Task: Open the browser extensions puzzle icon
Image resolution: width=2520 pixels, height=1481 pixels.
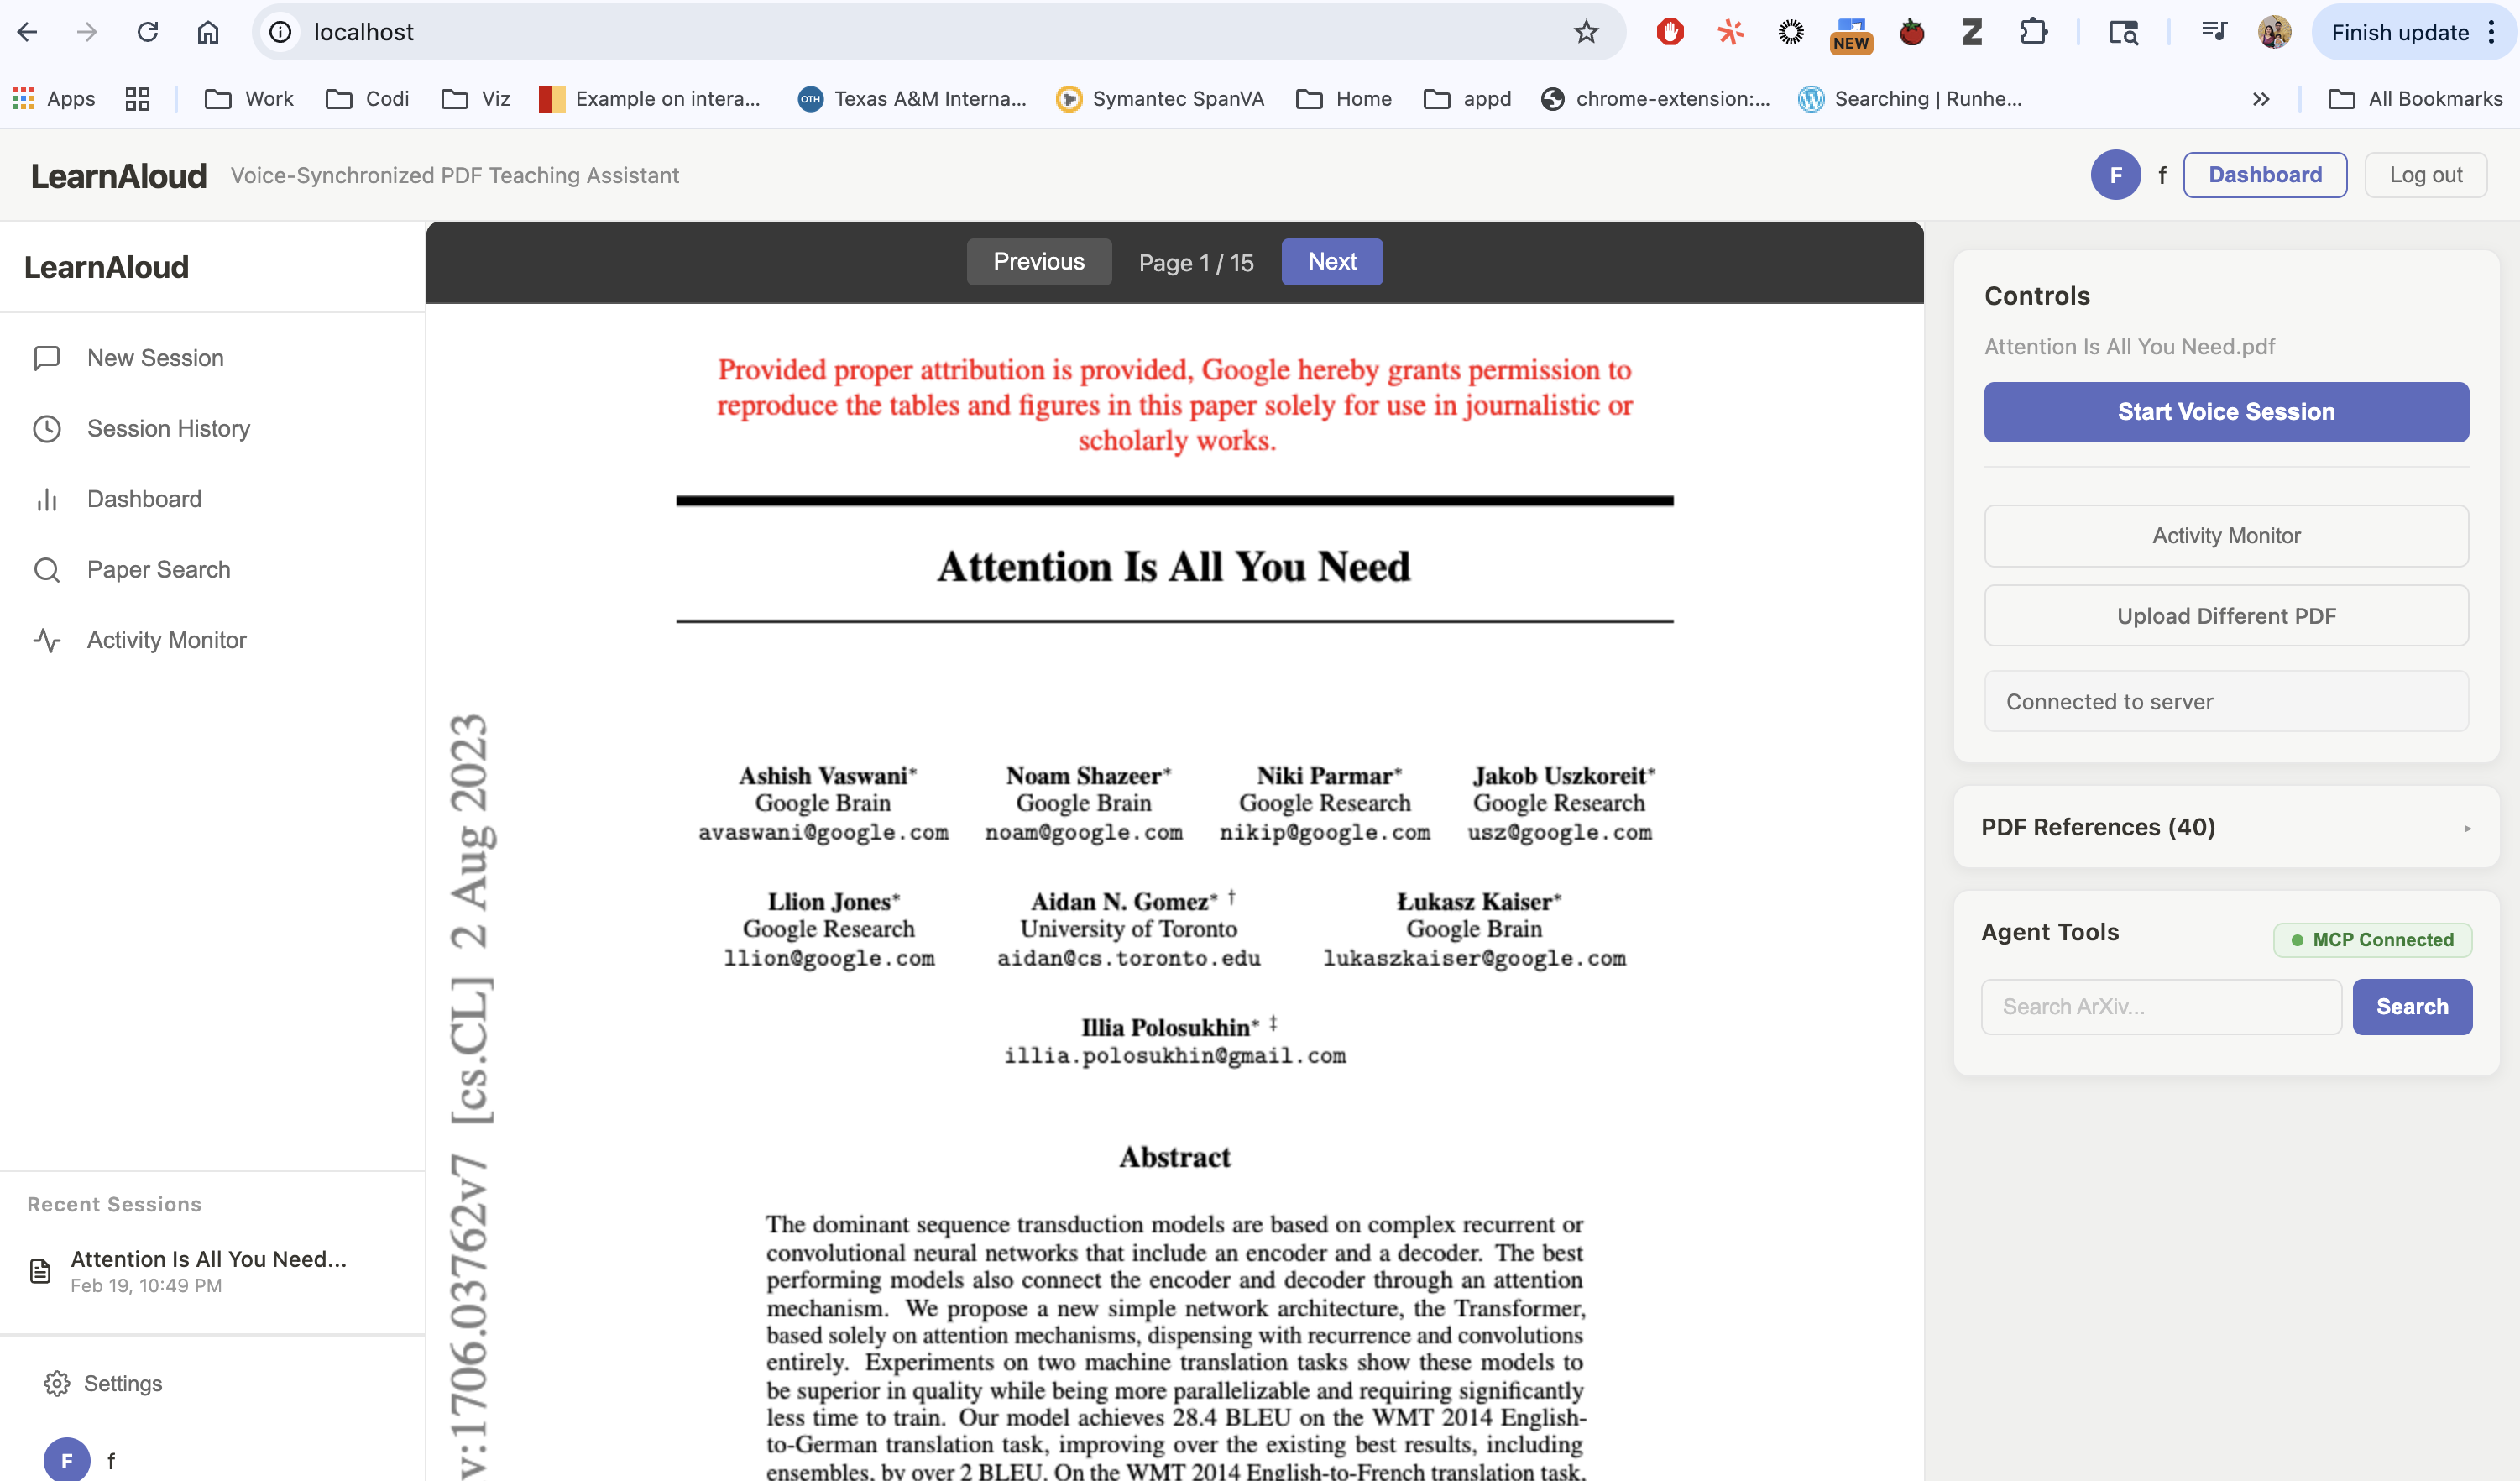Action: [x=2033, y=32]
